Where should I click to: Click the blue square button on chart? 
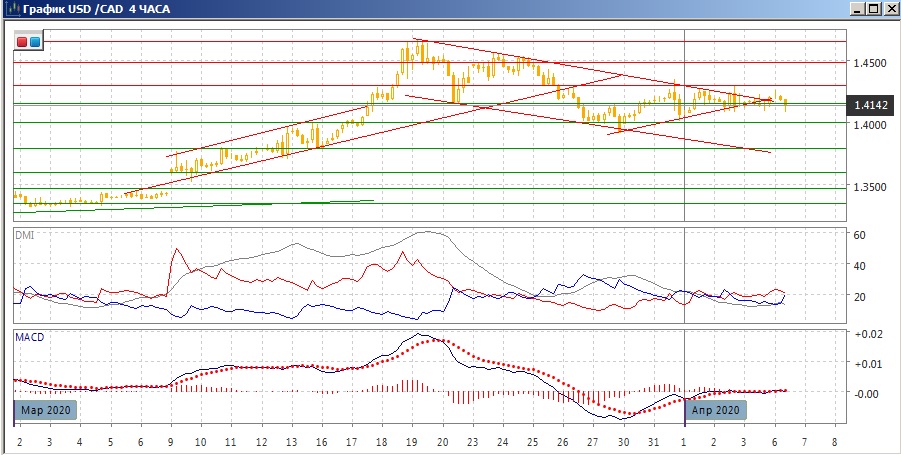coord(35,42)
